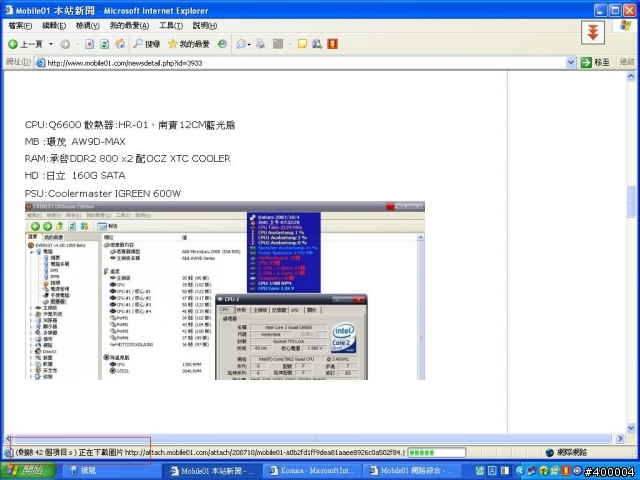Open the Mail button dropdown arrow
The height and width of the screenshot is (480, 640).
249,44
